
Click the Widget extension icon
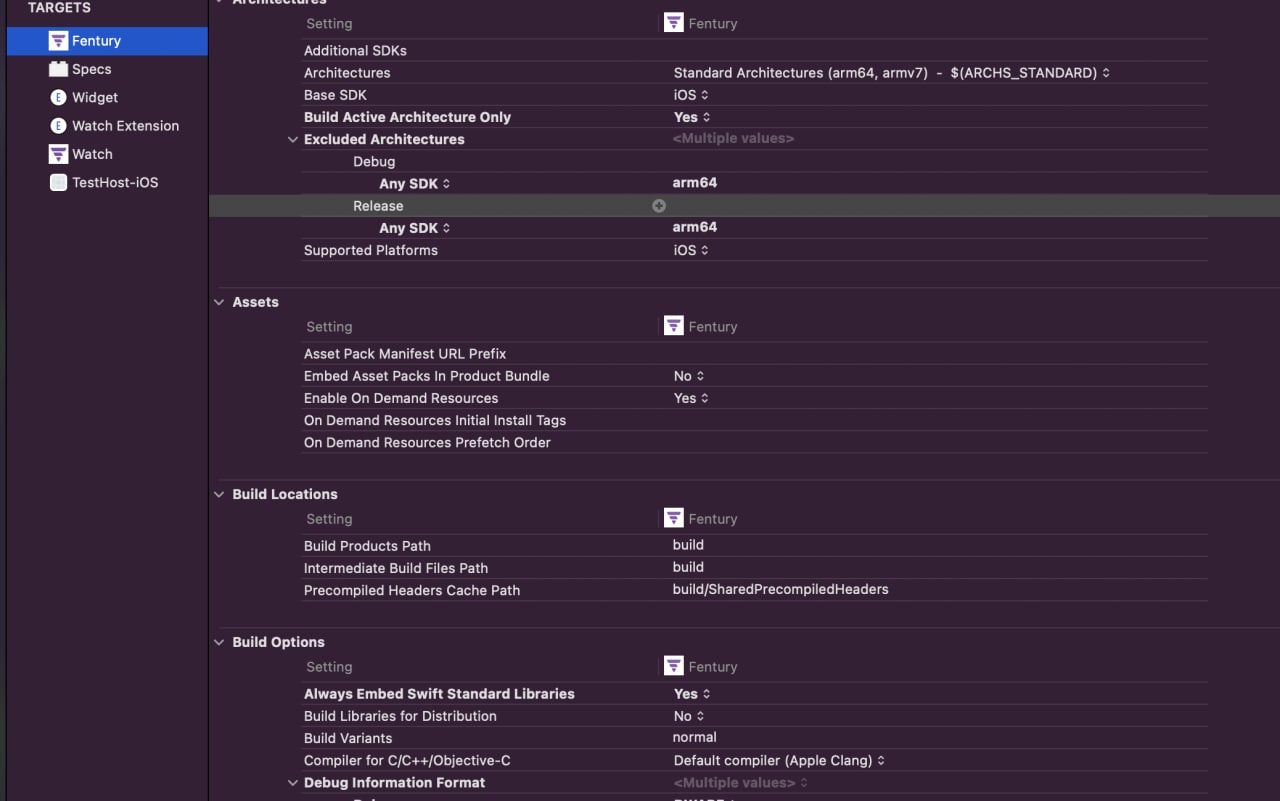point(58,97)
